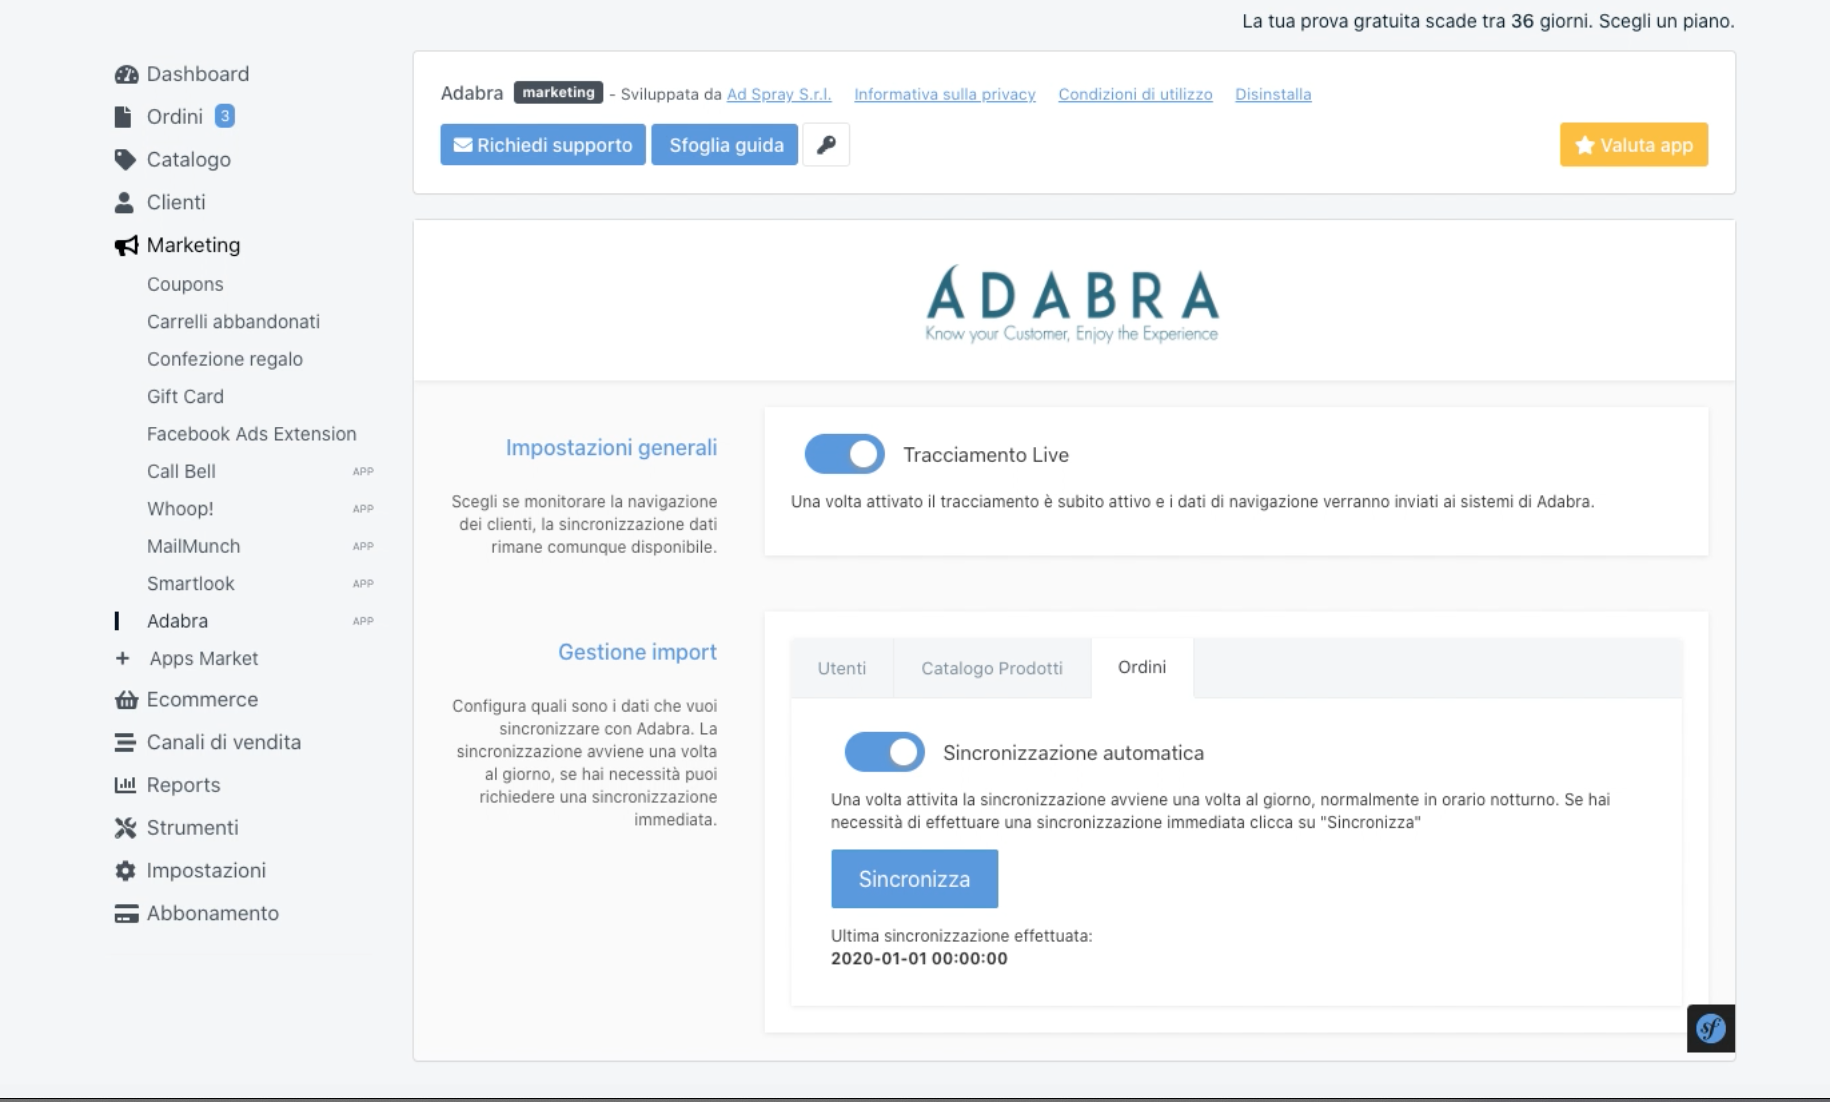Click the Canali di vendita icon

[125, 742]
